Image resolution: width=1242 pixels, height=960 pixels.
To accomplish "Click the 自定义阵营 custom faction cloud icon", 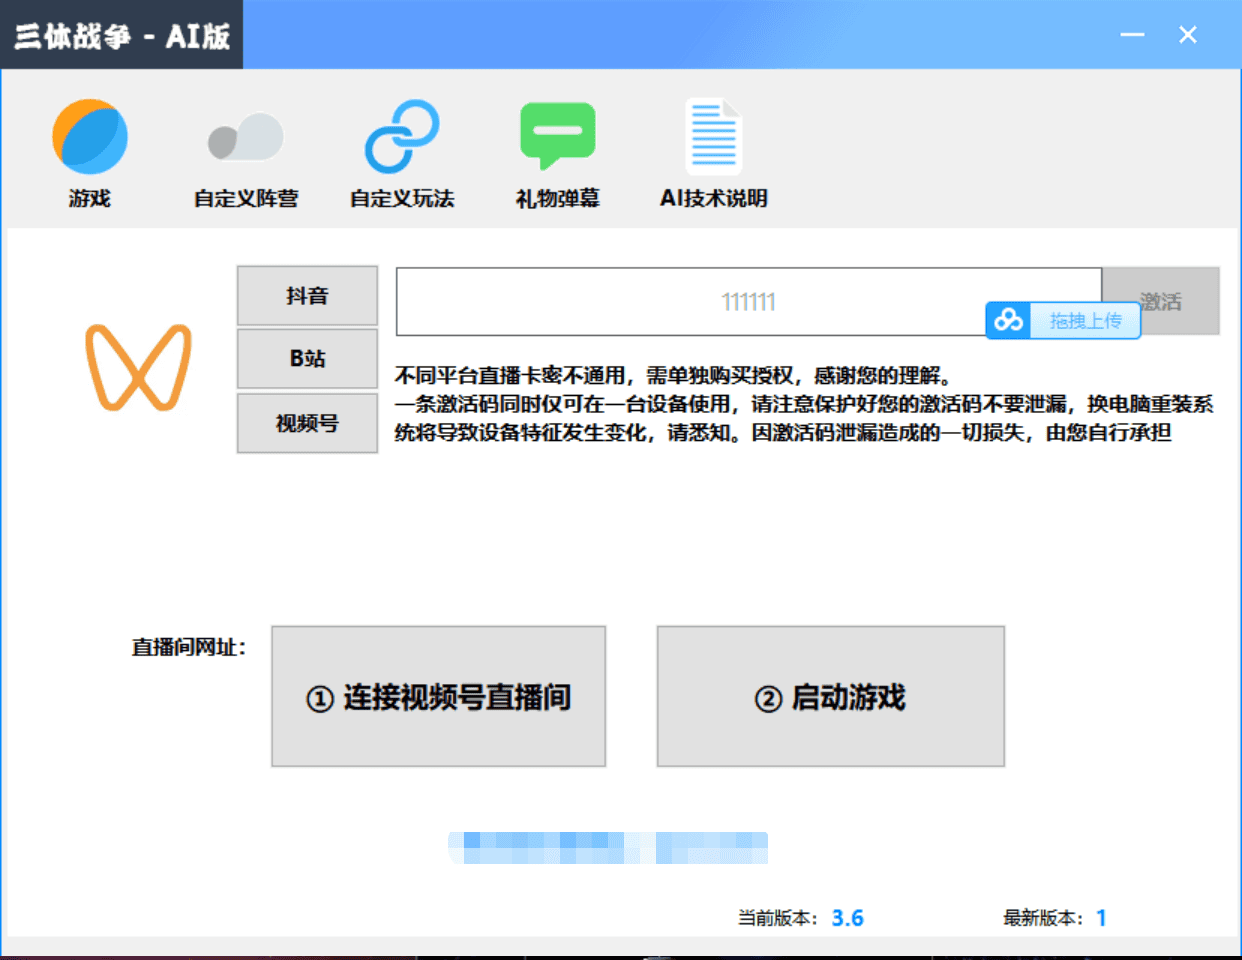I will (x=245, y=137).
